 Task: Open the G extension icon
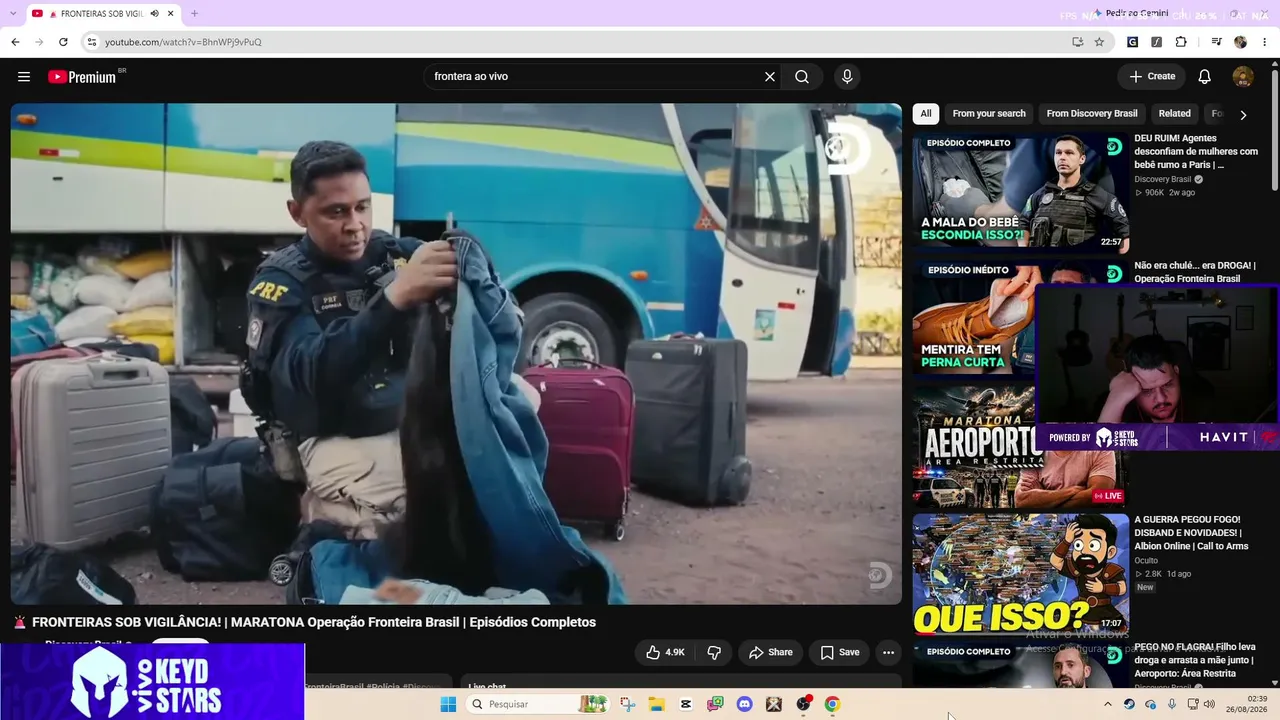pos(1132,42)
